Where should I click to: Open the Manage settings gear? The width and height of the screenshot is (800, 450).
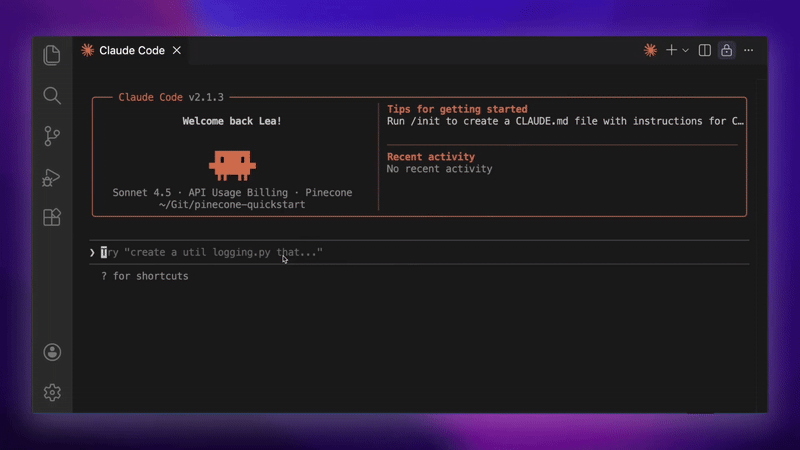click(x=52, y=392)
